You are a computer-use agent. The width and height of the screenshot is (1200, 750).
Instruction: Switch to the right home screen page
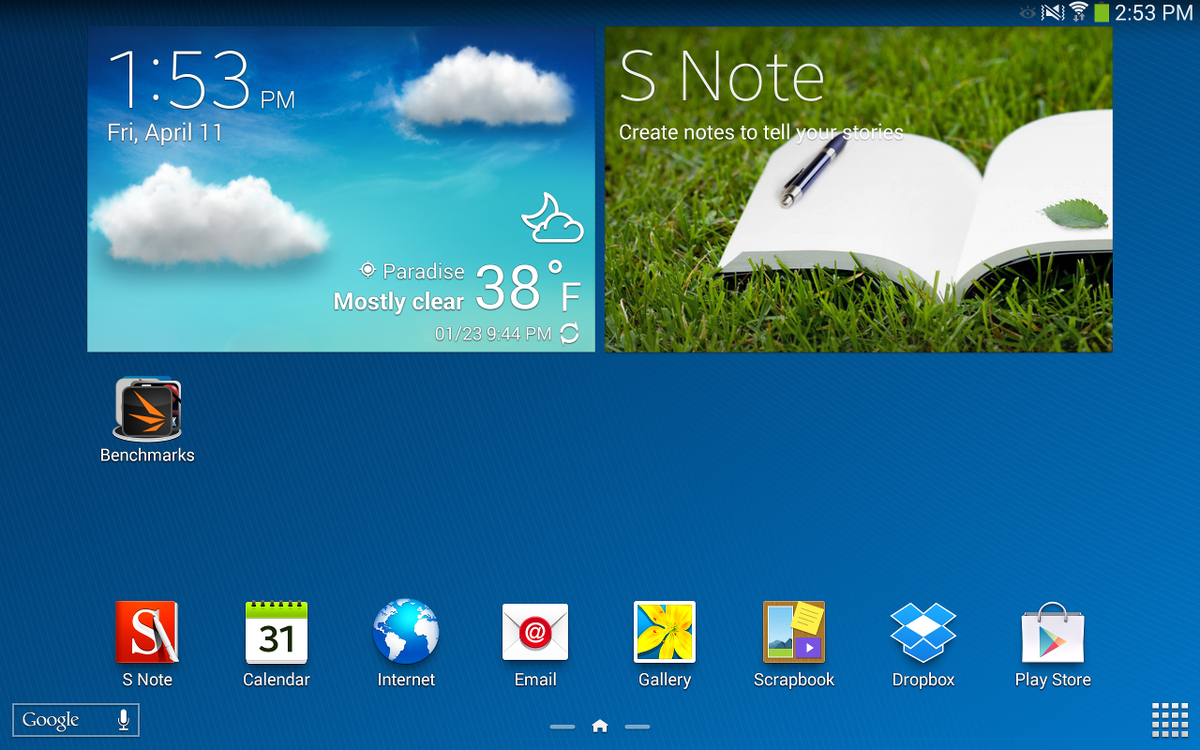point(637,727)
